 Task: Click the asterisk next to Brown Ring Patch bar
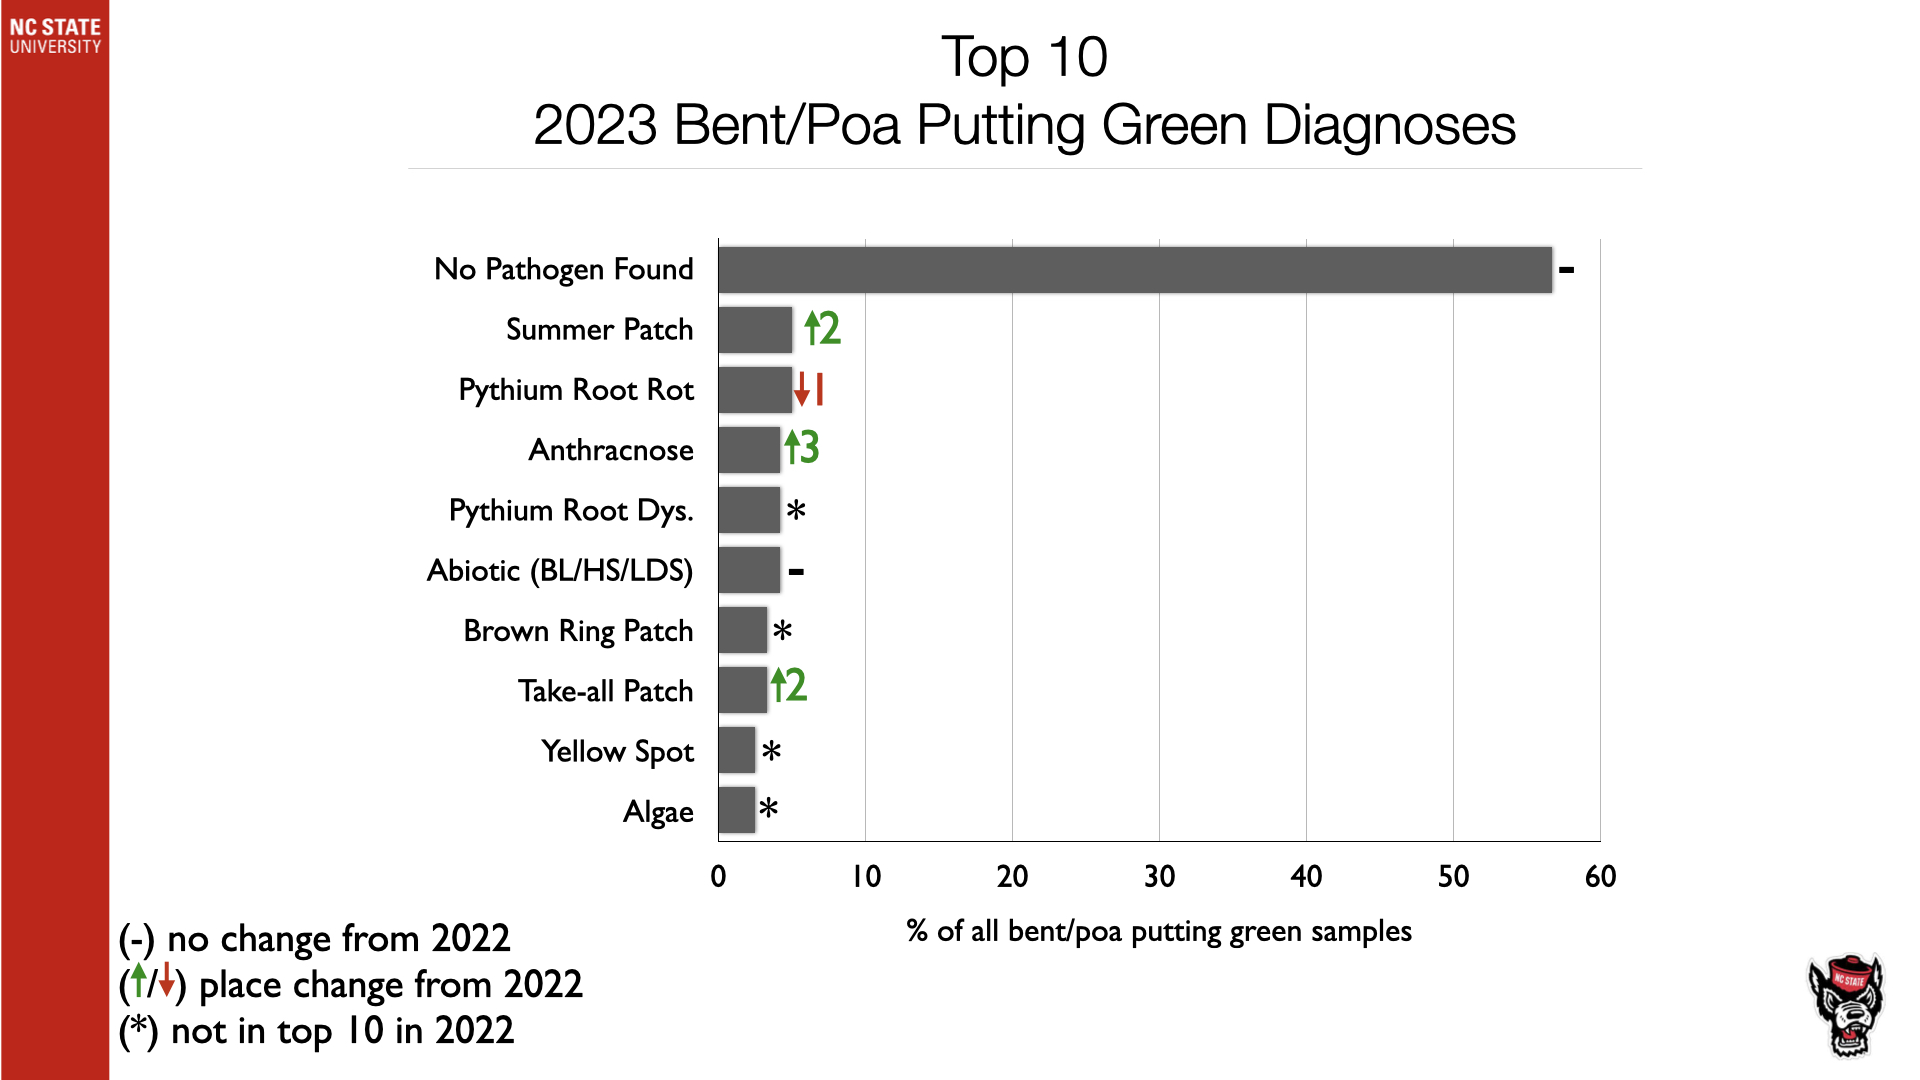[783, 631]
